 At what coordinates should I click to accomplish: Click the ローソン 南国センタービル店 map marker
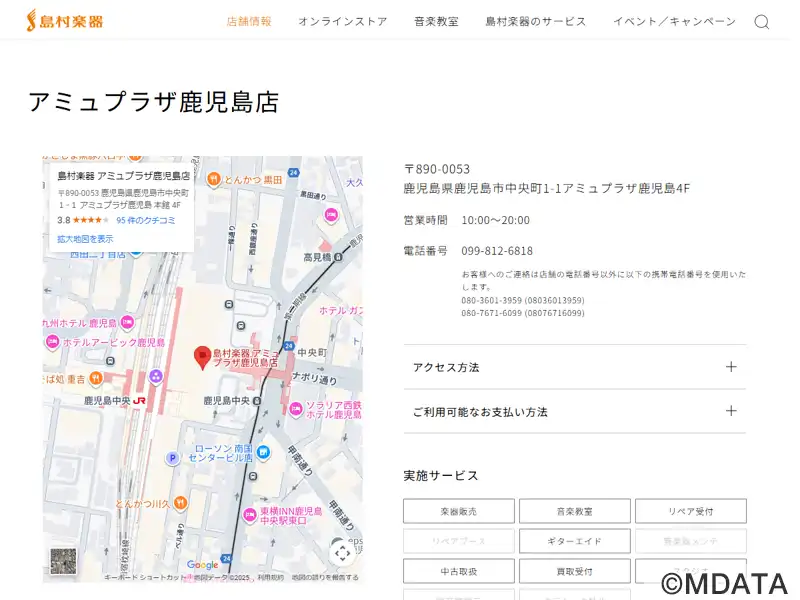pos(263,452)
